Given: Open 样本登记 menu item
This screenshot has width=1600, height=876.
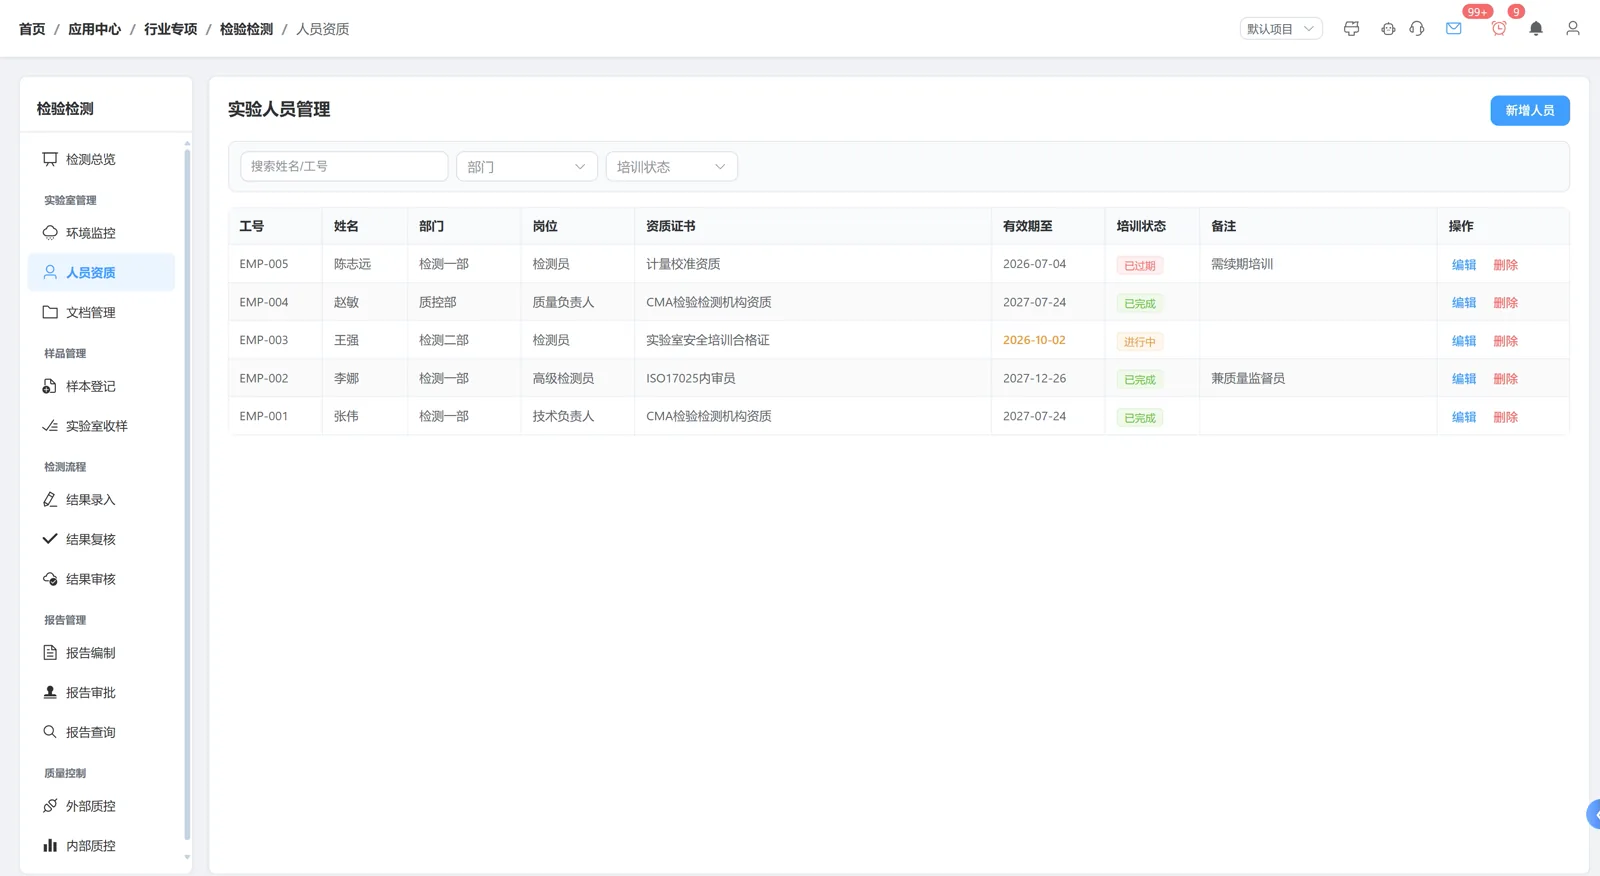Looking at the screenshot, I should 101,386.
